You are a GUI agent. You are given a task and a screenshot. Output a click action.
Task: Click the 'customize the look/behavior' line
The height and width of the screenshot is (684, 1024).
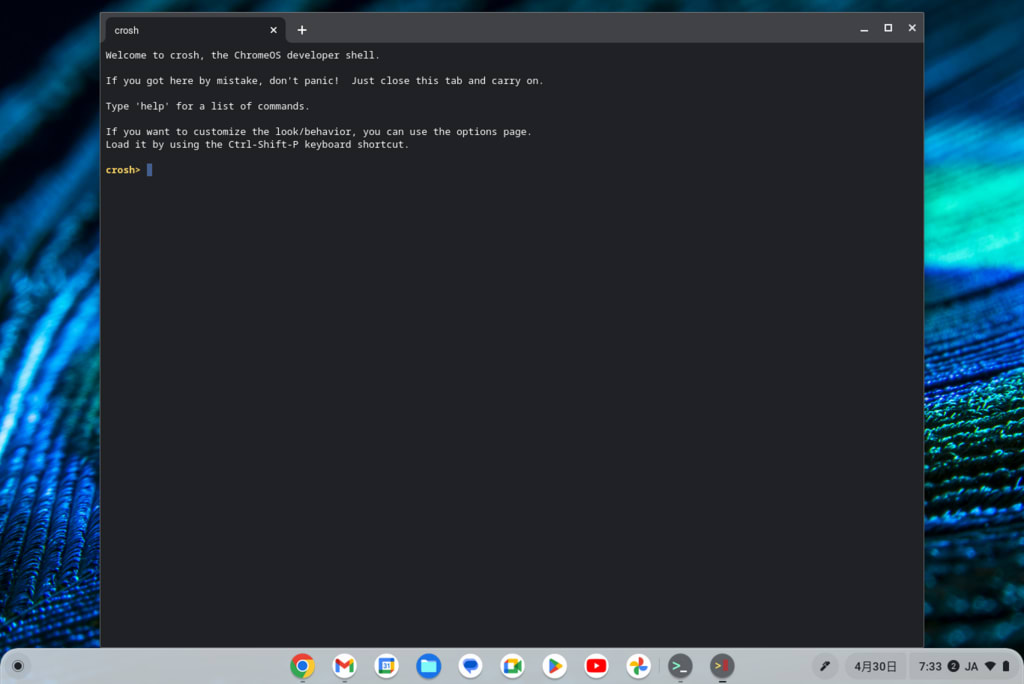(x=319, y=131)
